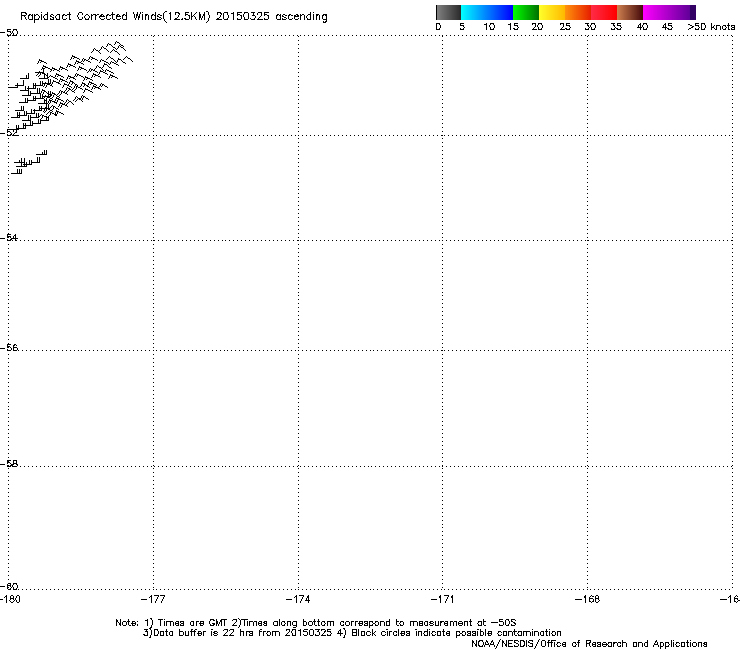
Task: Click the '-52' latitude axis label
Action: point(9,133)
